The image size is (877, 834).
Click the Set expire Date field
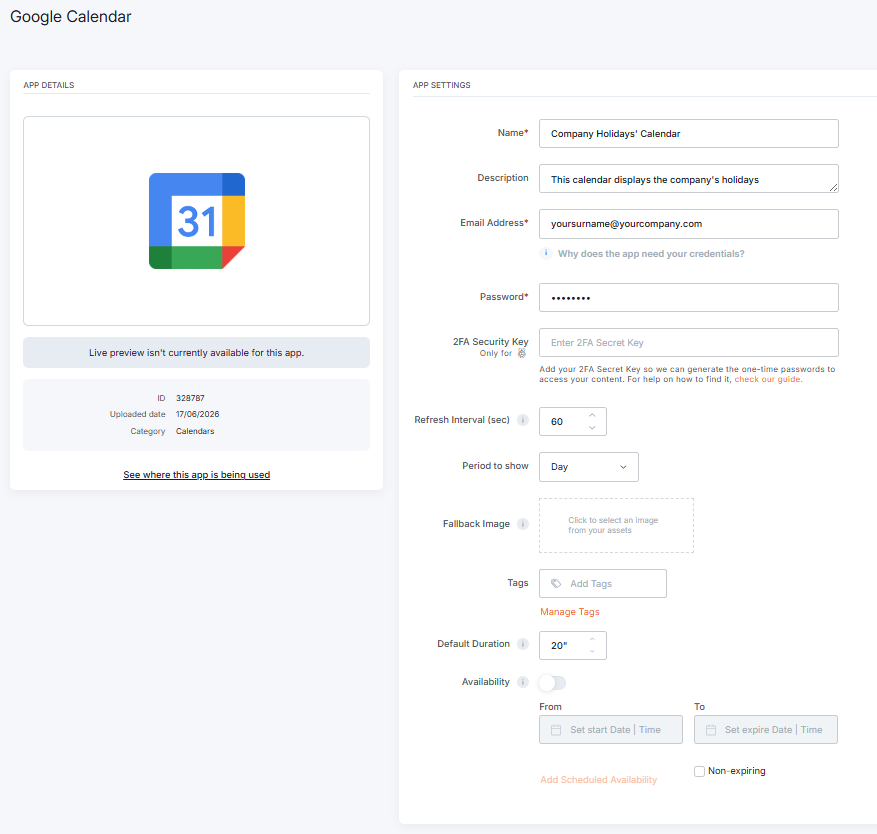pos(766,730)
